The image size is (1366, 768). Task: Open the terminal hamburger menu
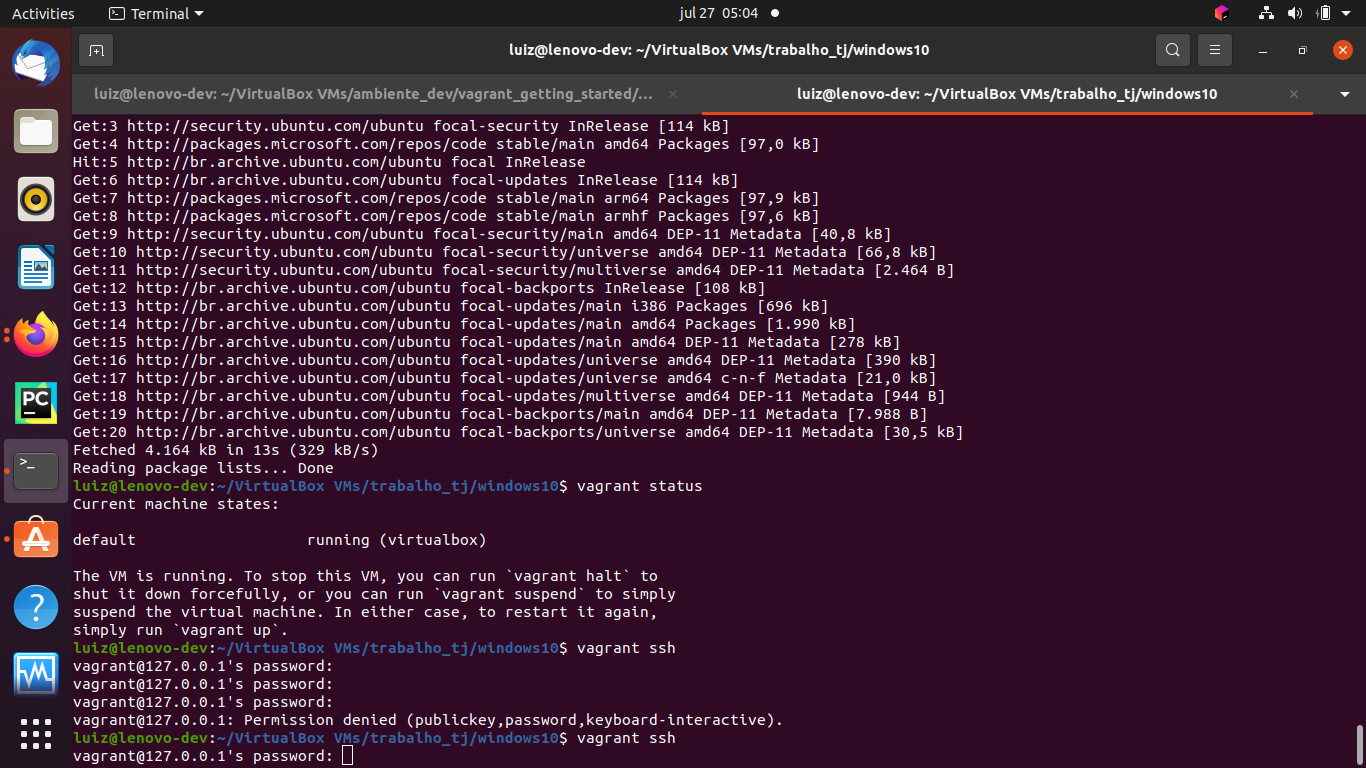pyautogui.click(x=1214, y=49)
